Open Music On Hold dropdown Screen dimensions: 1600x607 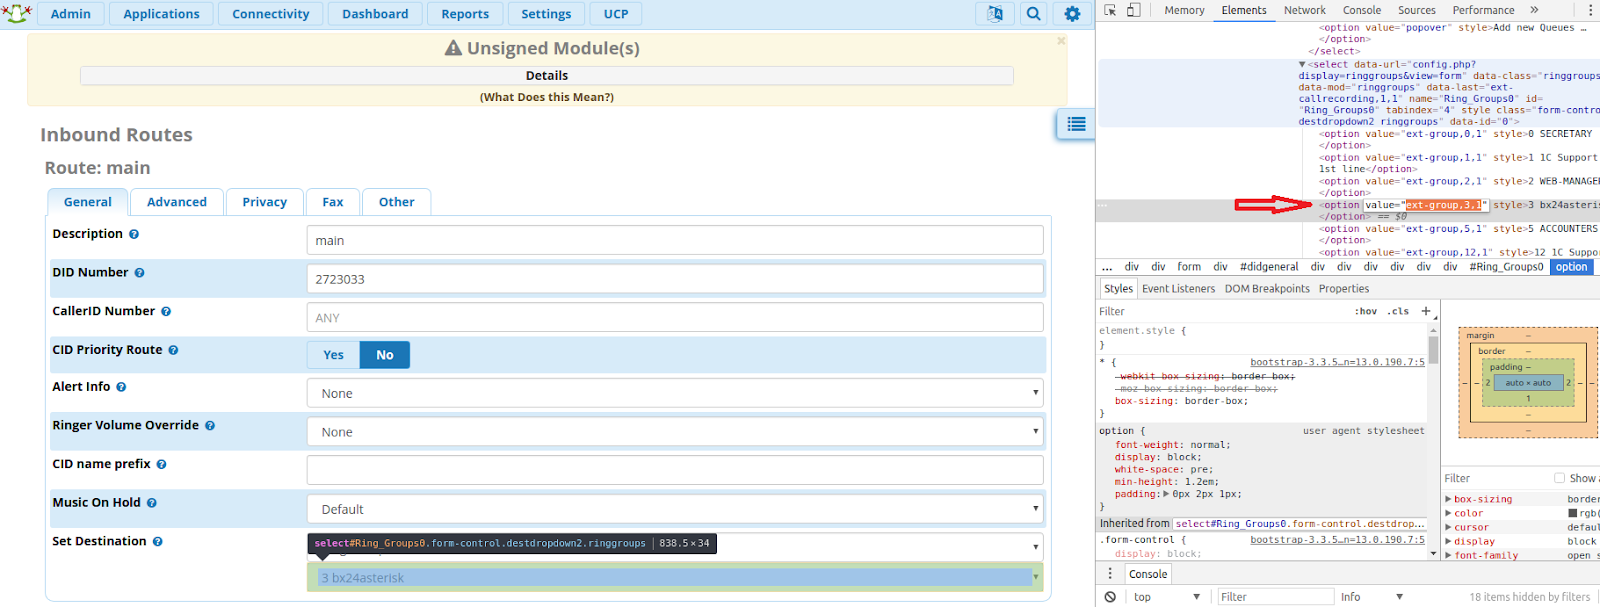coord(675,509)
